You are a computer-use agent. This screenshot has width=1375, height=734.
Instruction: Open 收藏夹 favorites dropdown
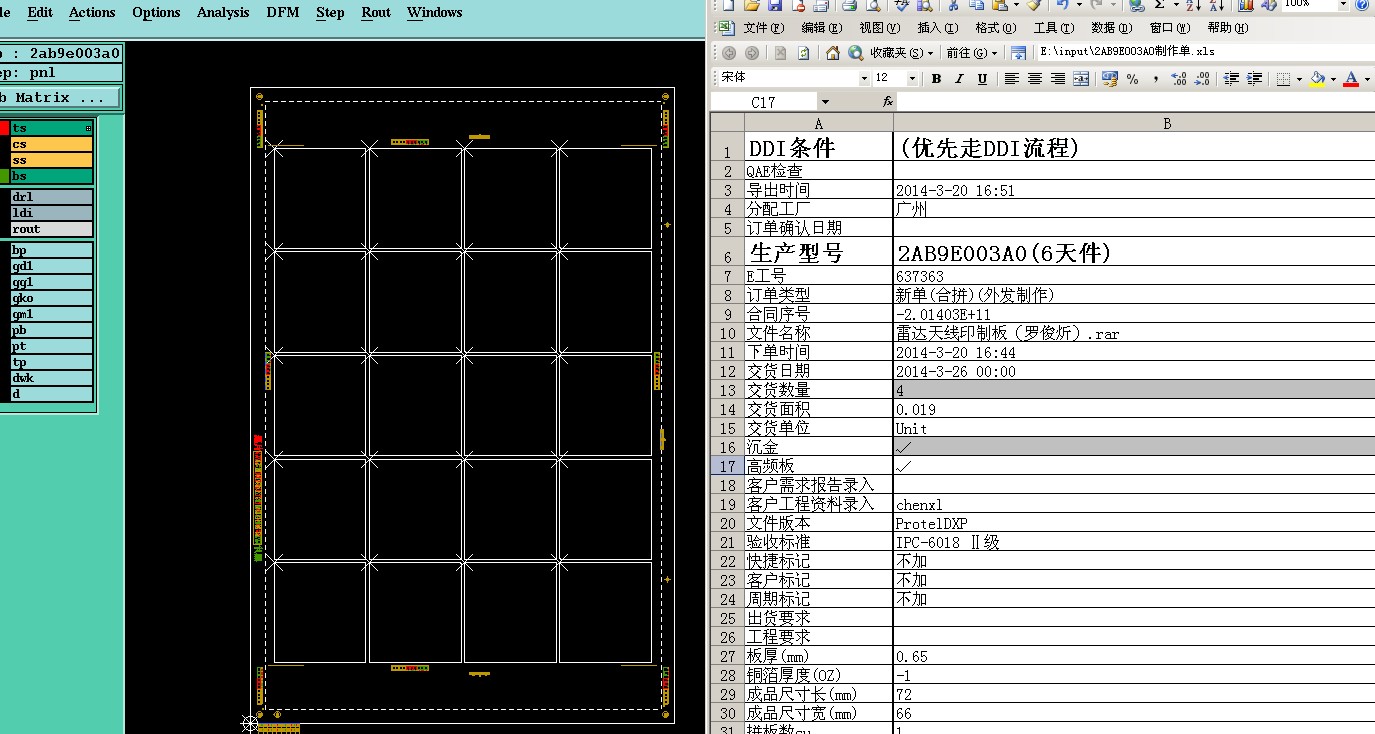click(x=901, y=53)
